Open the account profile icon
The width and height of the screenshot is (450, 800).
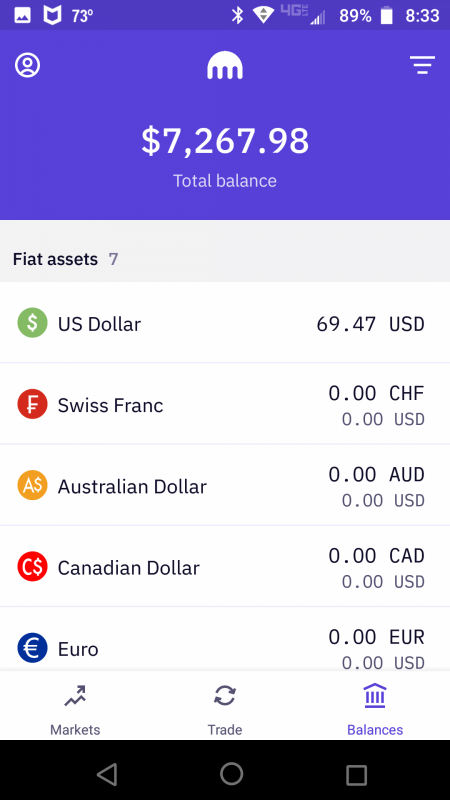28,65
